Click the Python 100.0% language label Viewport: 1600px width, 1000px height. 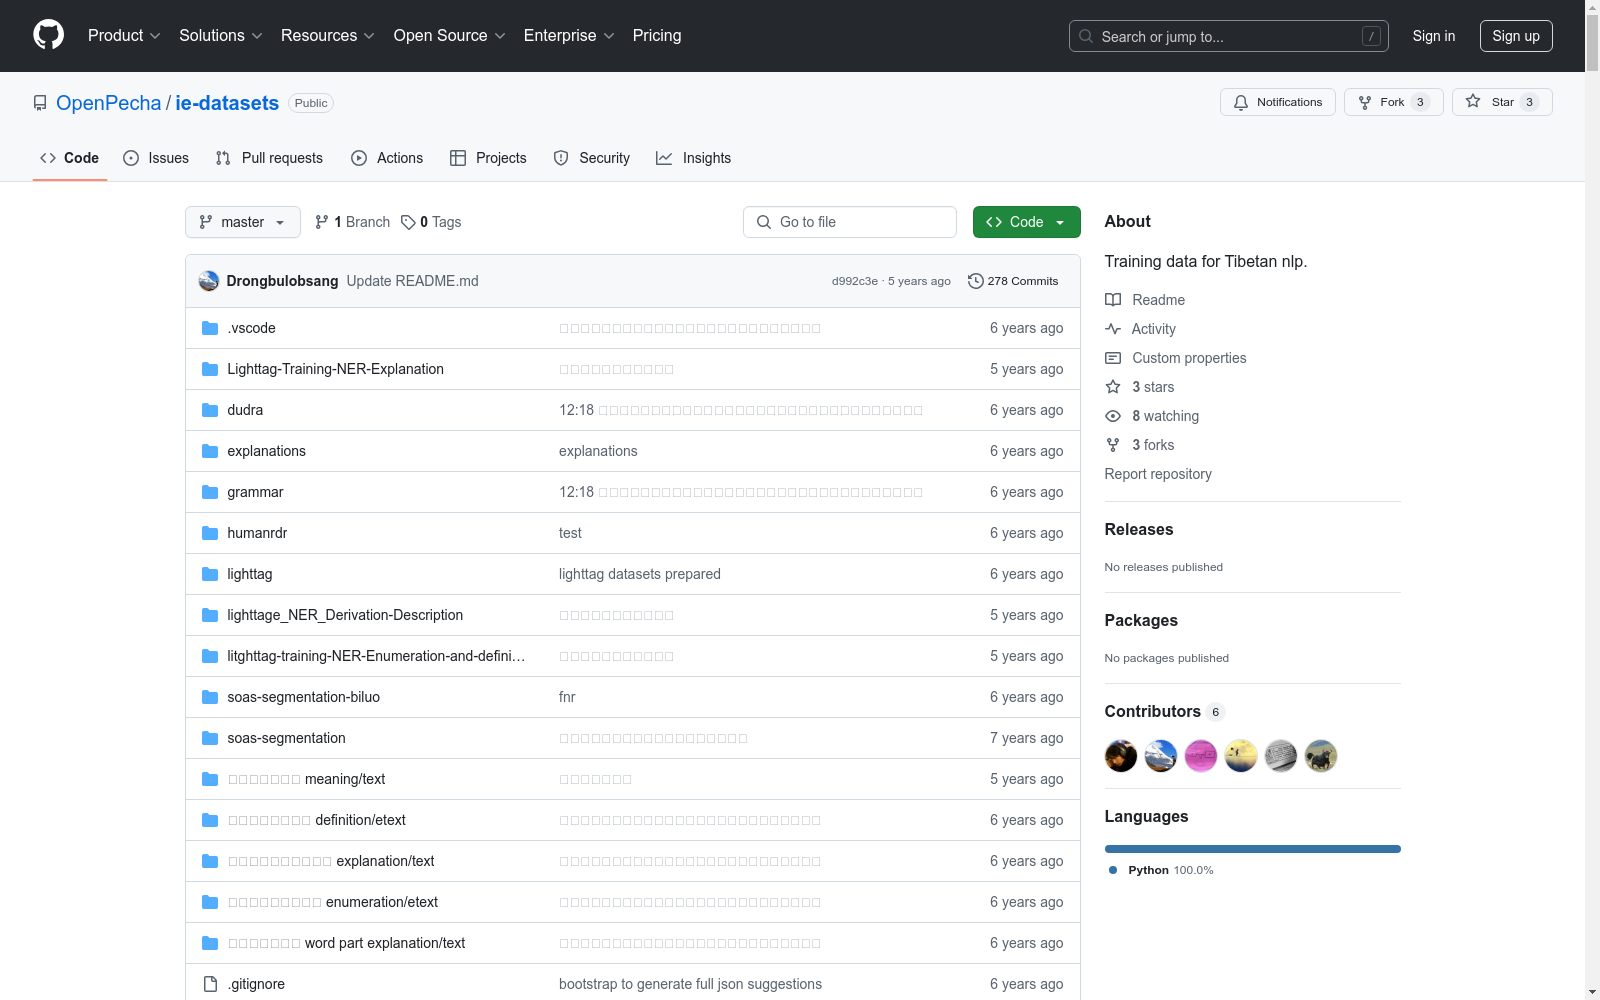click(1161, 870)
